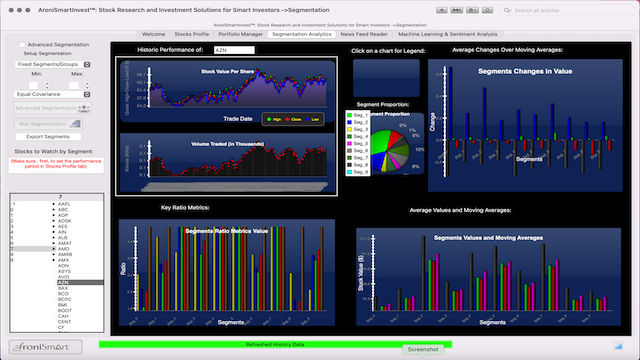Select segment row 7 in the list
This screenshot has height=360, width=640.
(x=33, y=249)
